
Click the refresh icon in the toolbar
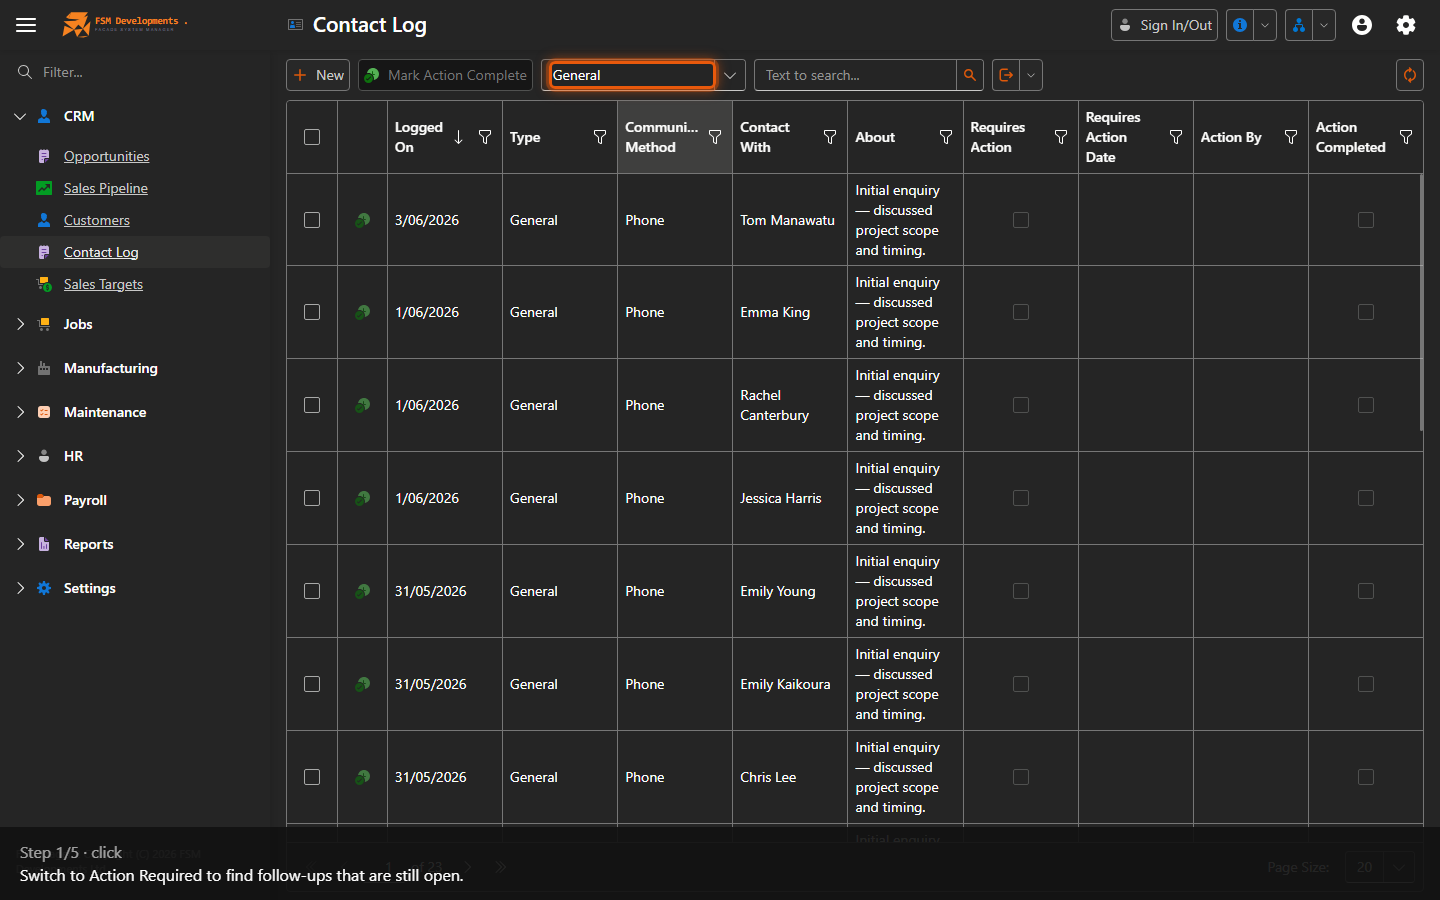[x=1410, y=75]
